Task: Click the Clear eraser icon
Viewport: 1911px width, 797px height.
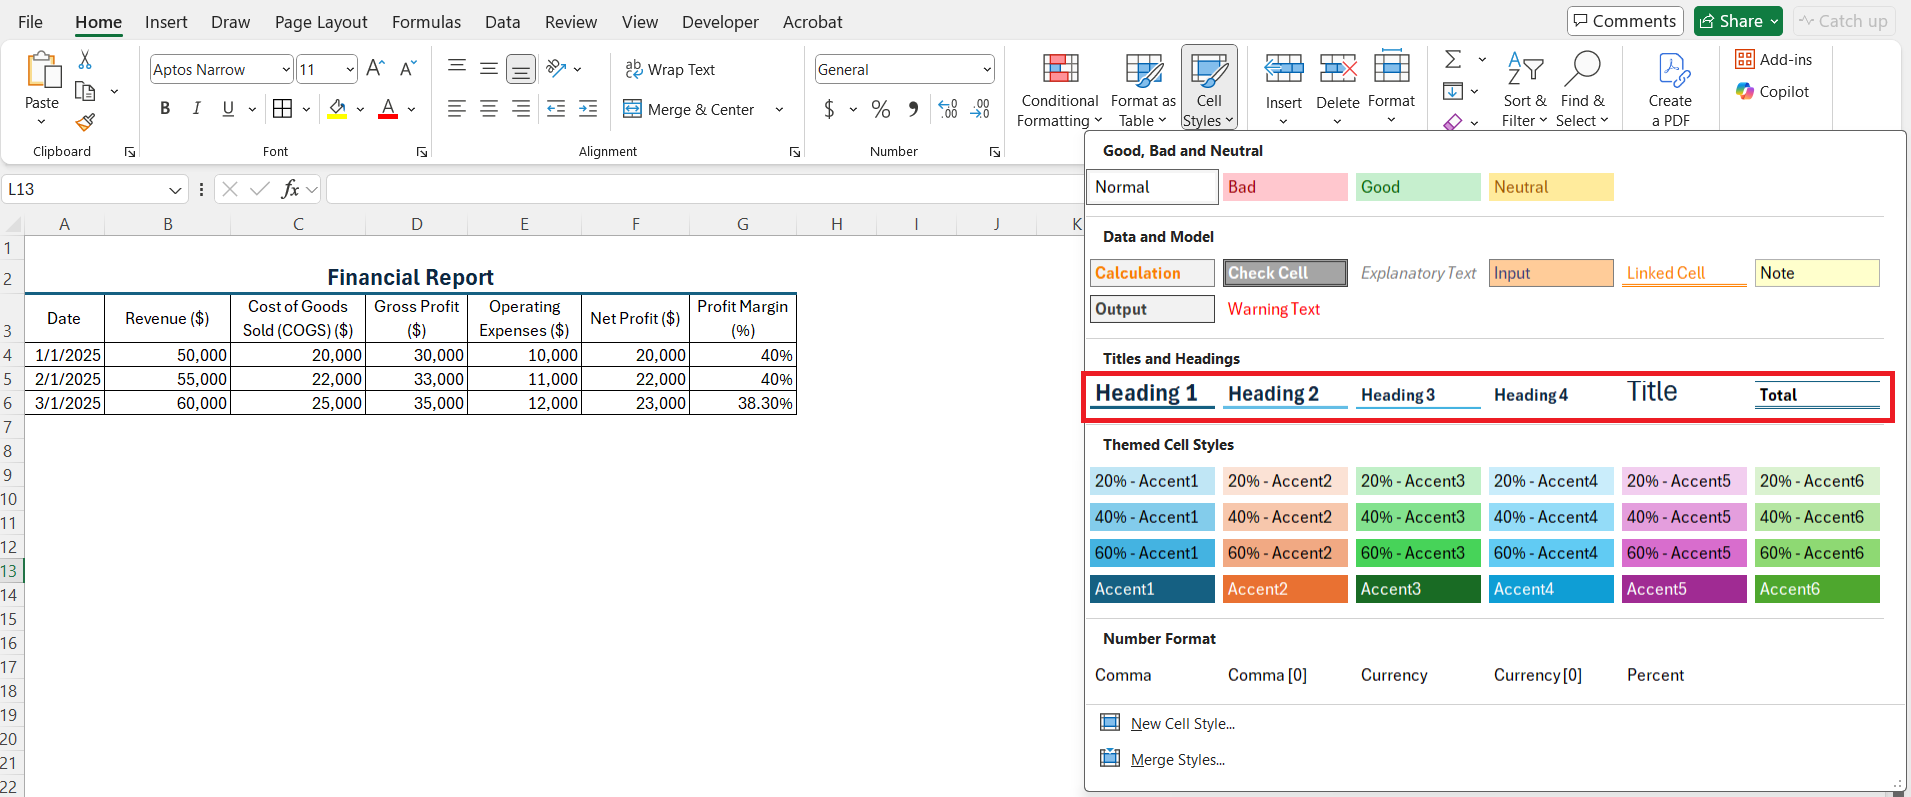Action: [x=1453, y=122]
